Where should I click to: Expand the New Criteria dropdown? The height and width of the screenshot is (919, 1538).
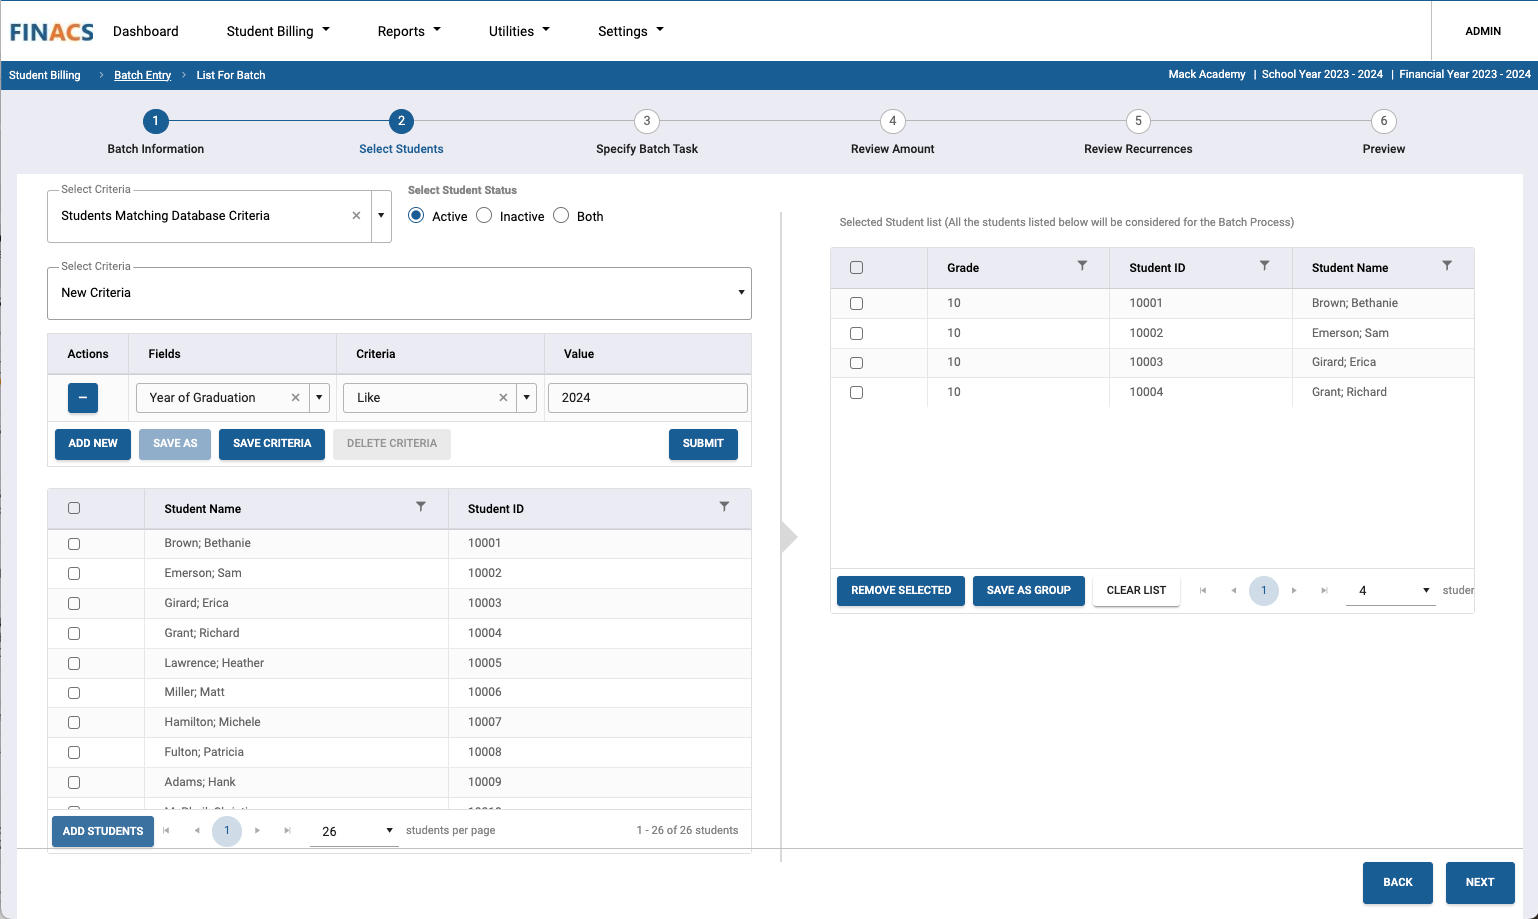pos(741,293)
